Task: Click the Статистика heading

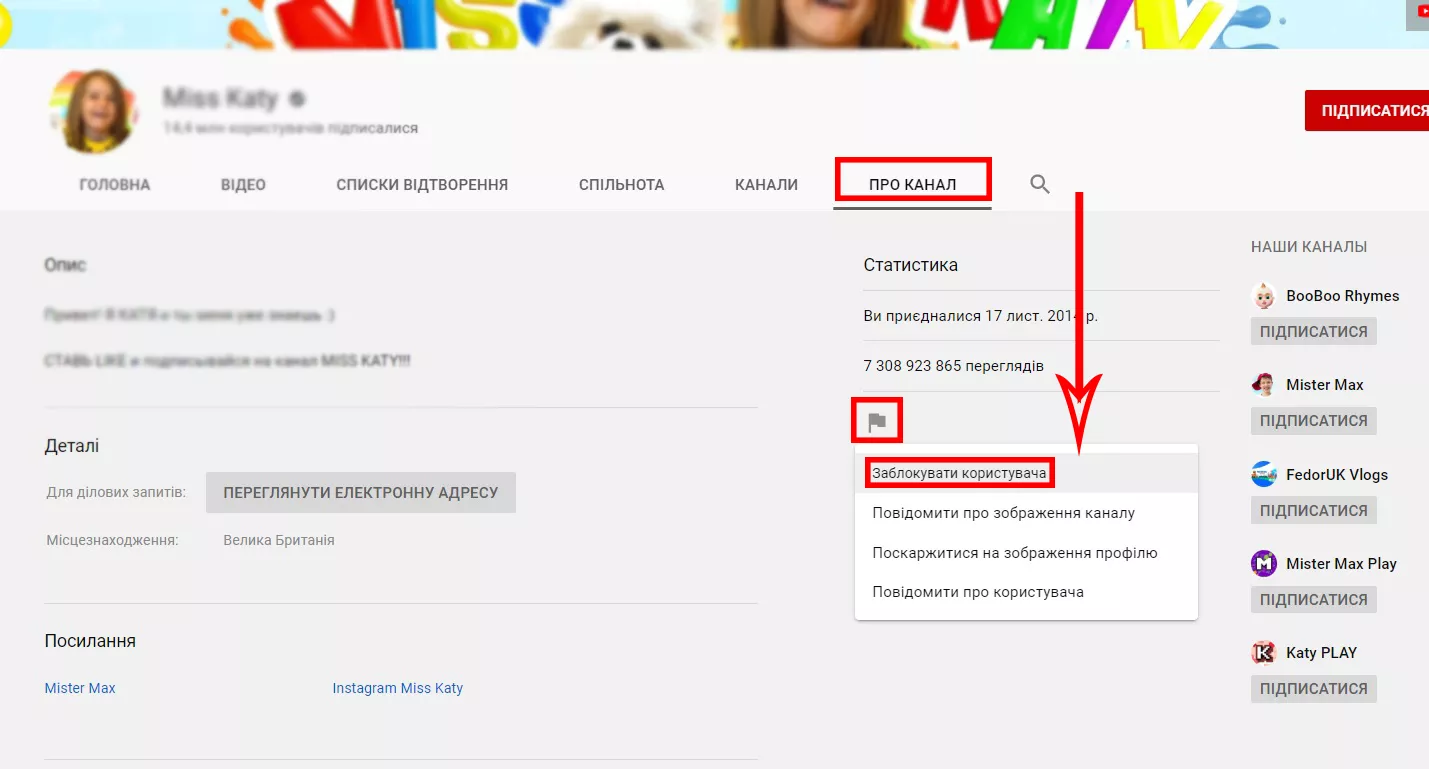Action: [911, 265]
